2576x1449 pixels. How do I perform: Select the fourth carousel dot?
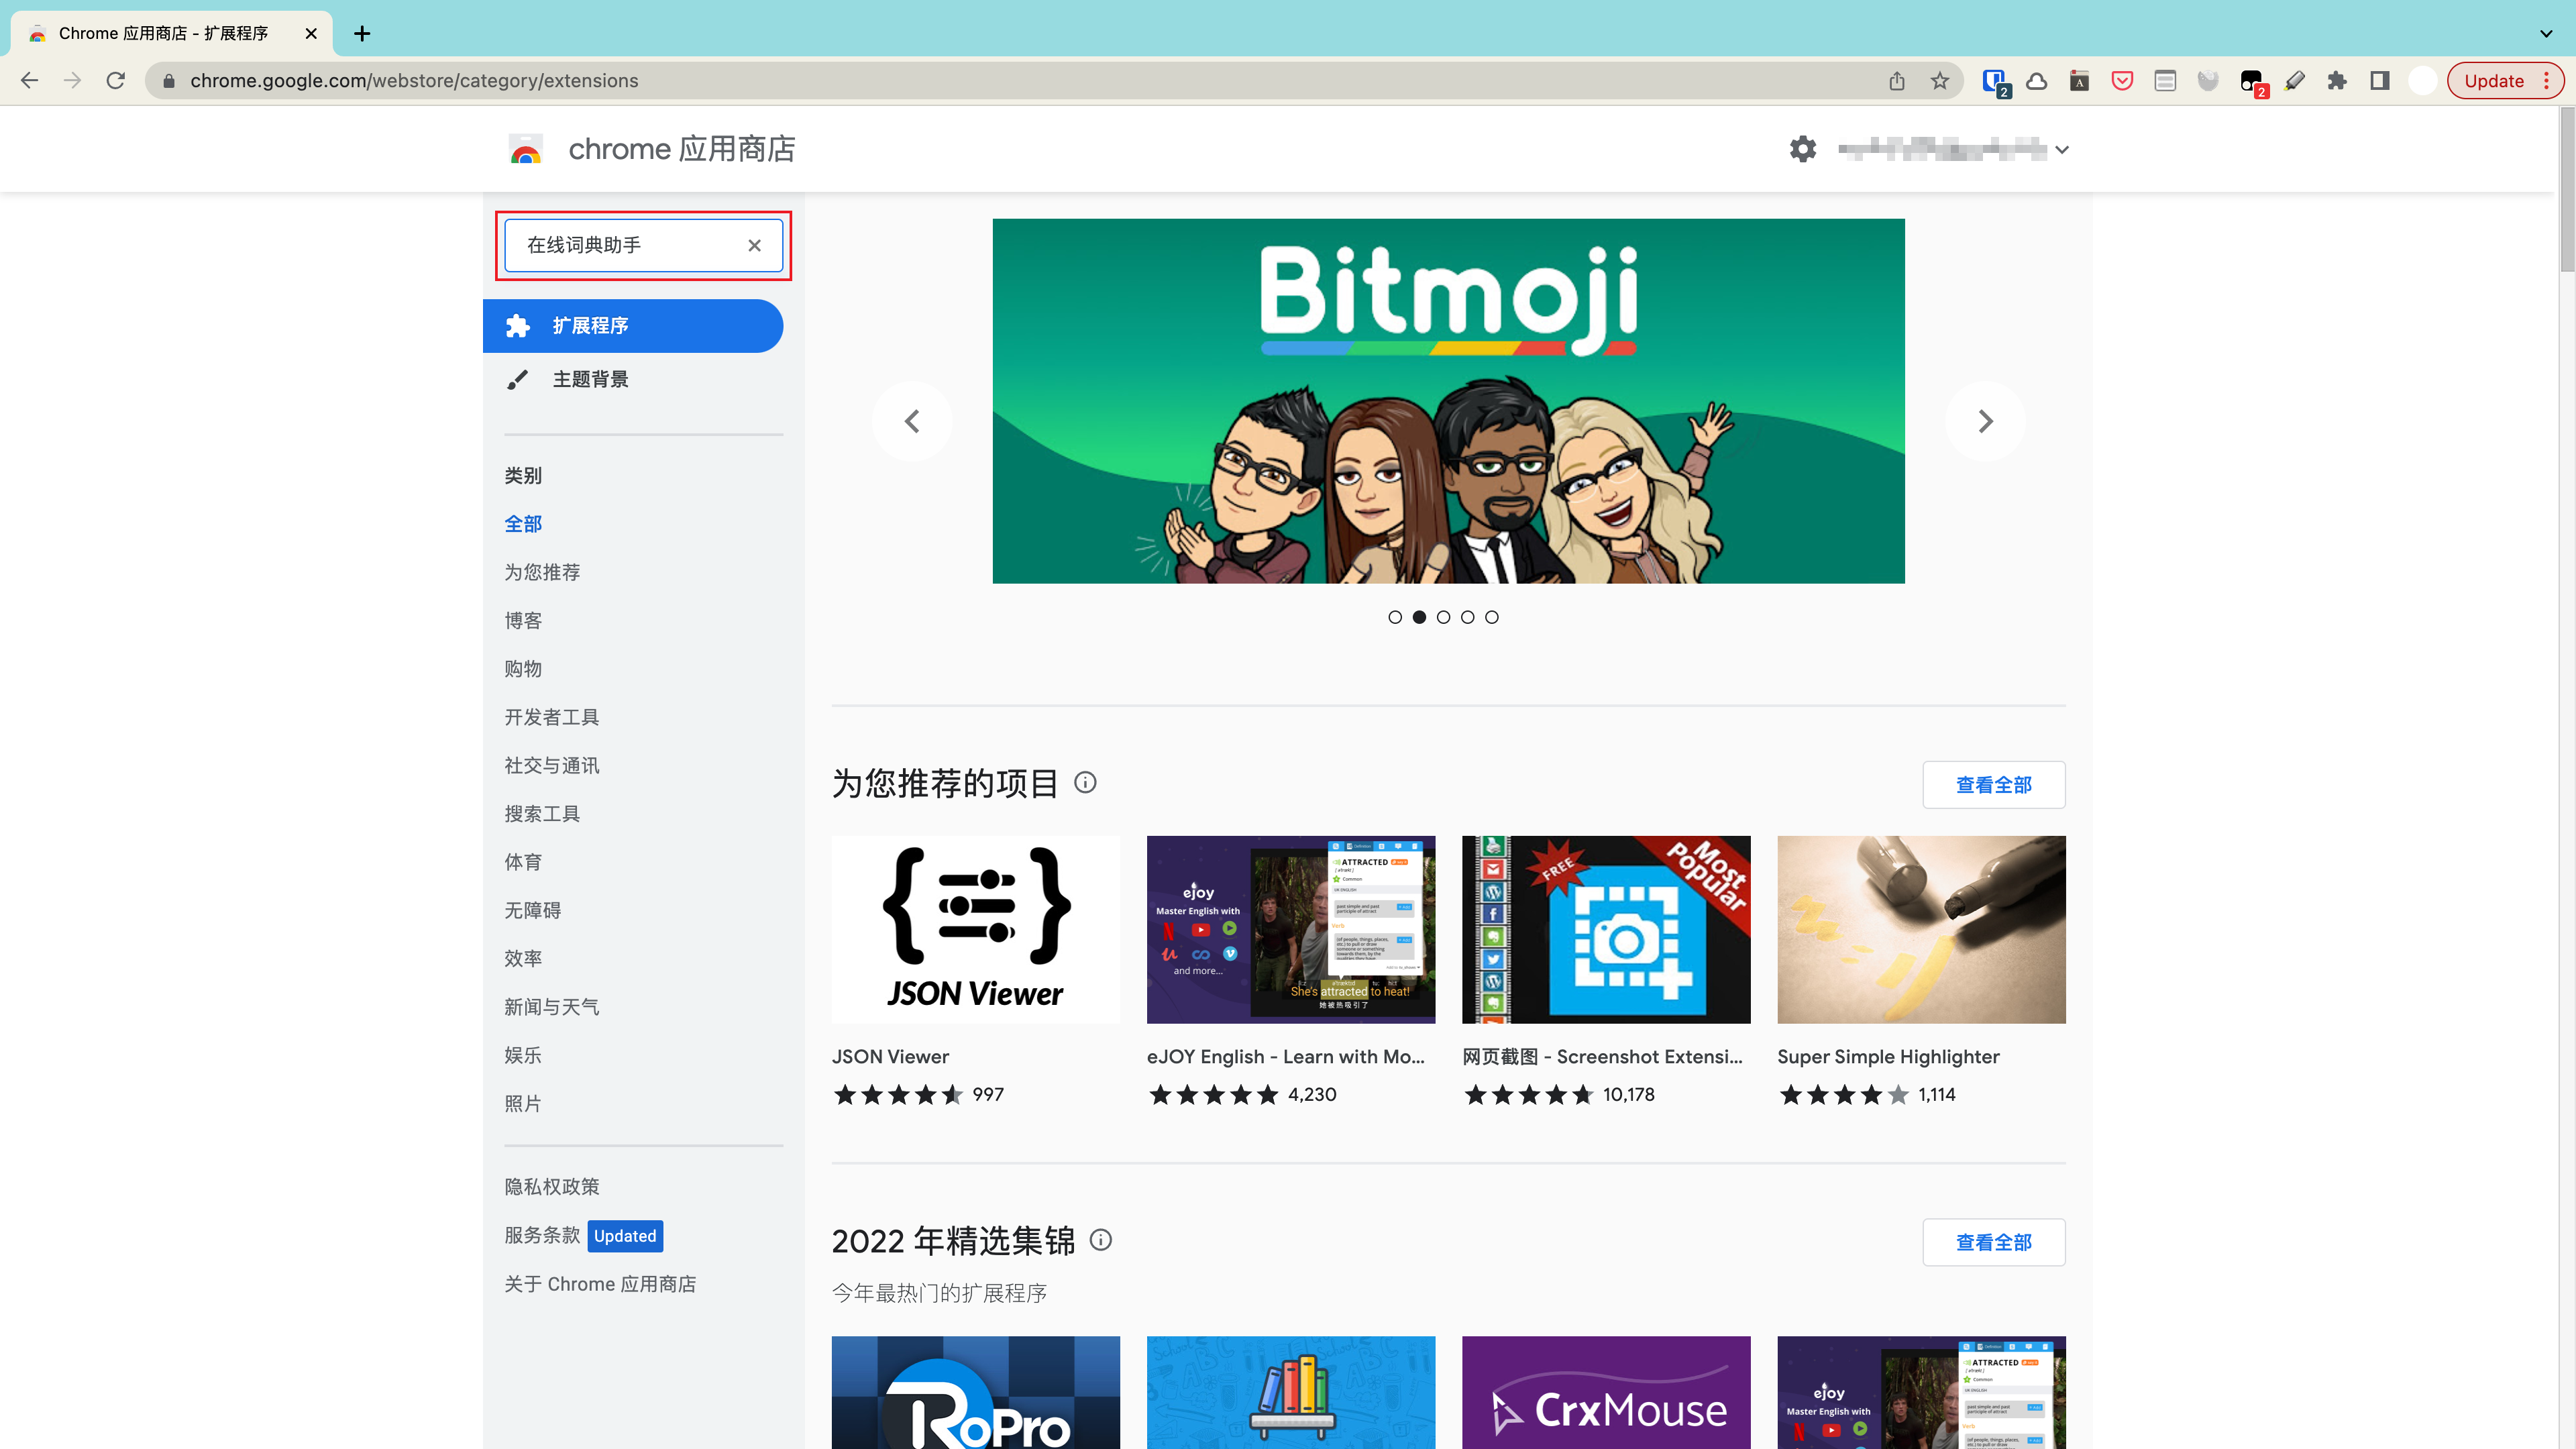coord(1467,617)
